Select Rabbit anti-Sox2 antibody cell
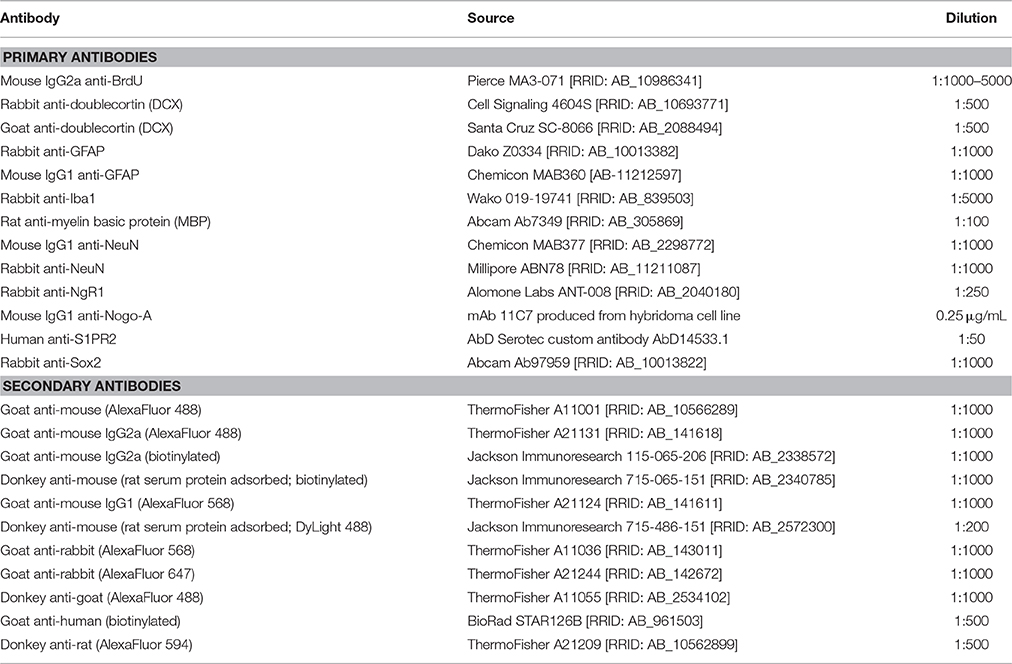This screenshot has width=1012, height=664. (x=50, y=363)
